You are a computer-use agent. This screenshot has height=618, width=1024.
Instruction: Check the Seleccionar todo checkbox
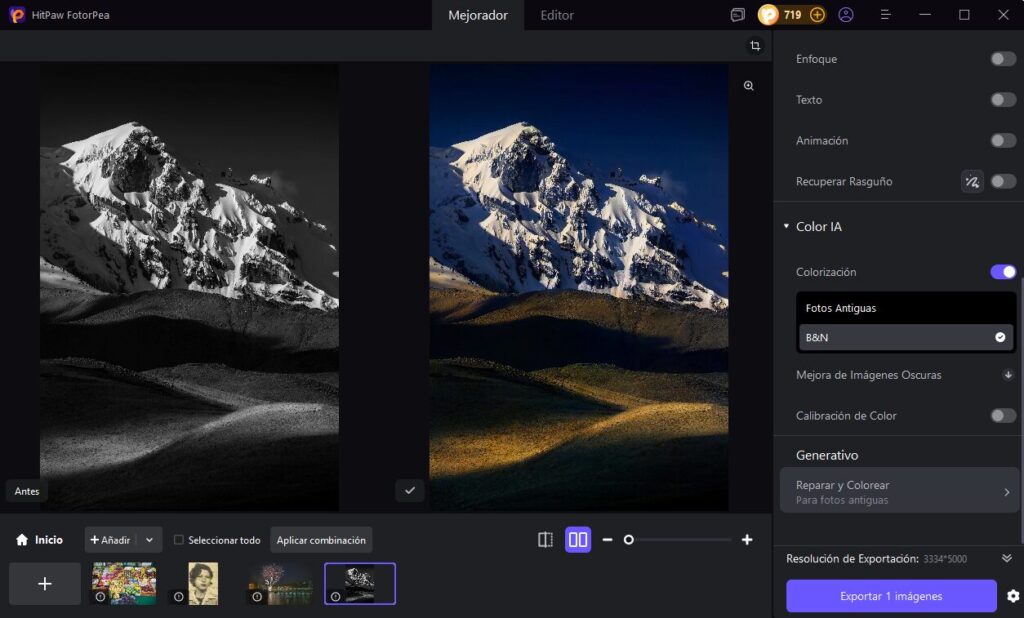(179, 540)
